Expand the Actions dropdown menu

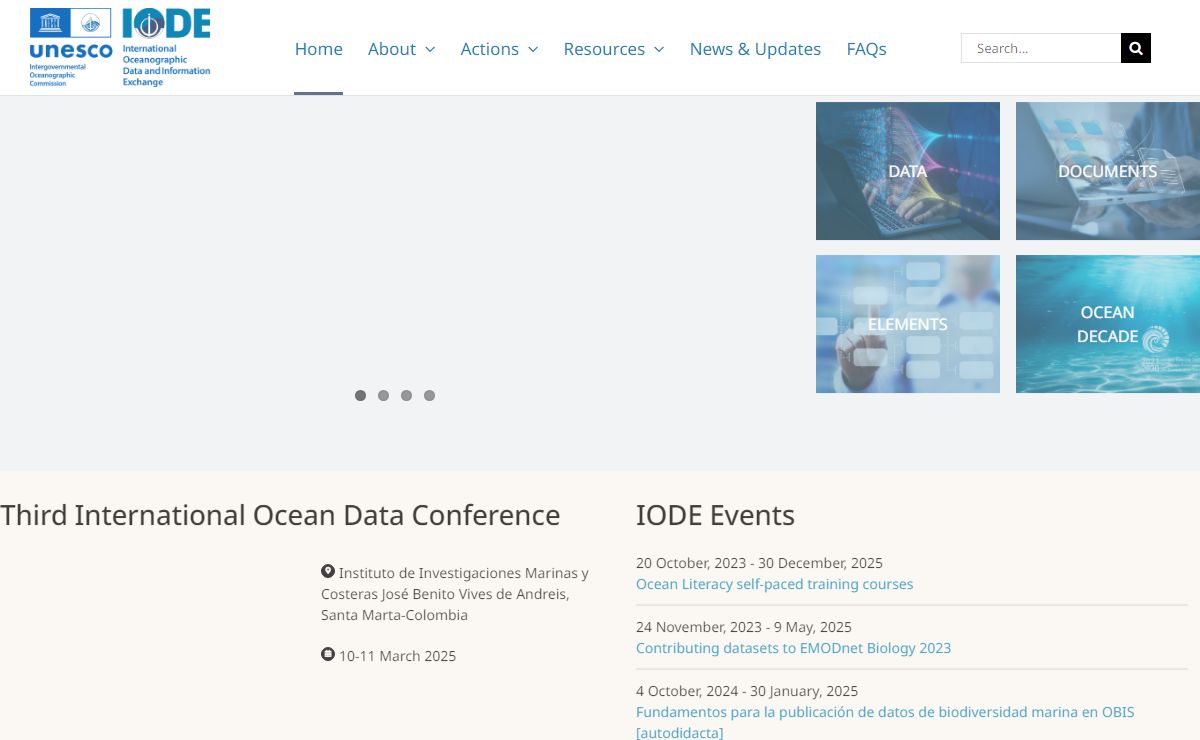(x=499, y=49)
